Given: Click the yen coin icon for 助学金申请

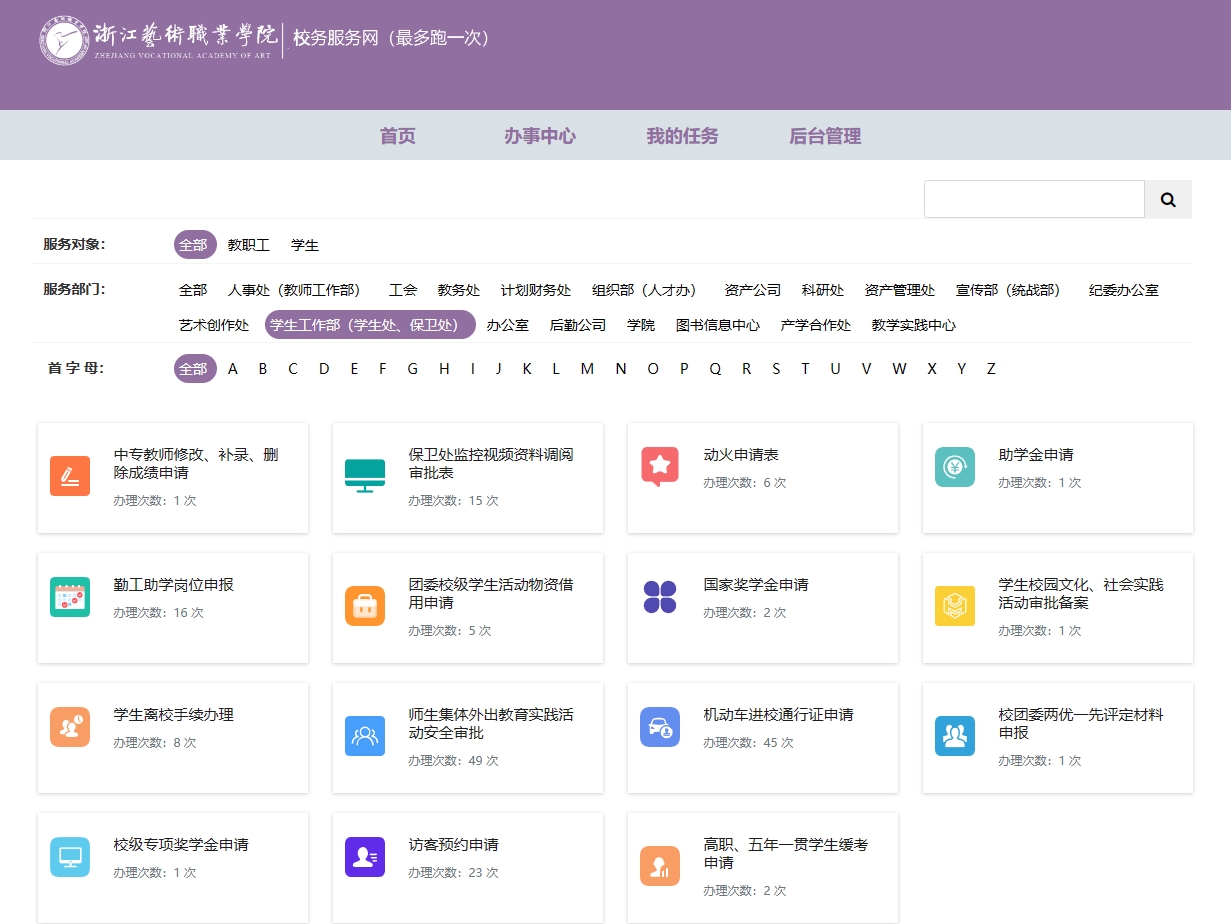Looking at the screenshot, I should (954, 467).
